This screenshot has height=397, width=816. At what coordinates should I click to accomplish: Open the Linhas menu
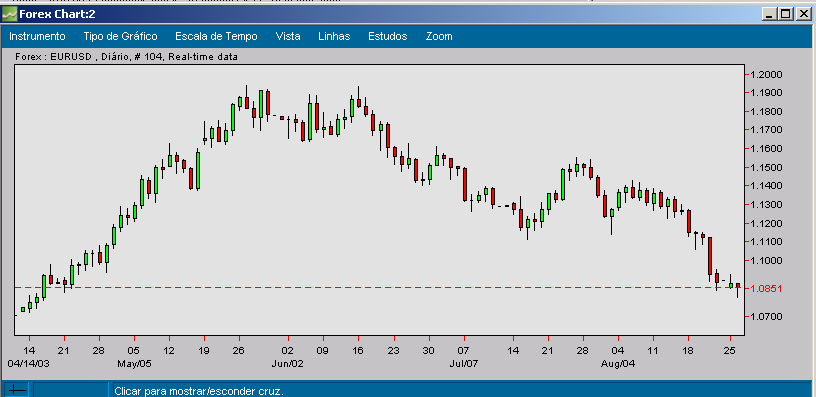pos(334,36)
